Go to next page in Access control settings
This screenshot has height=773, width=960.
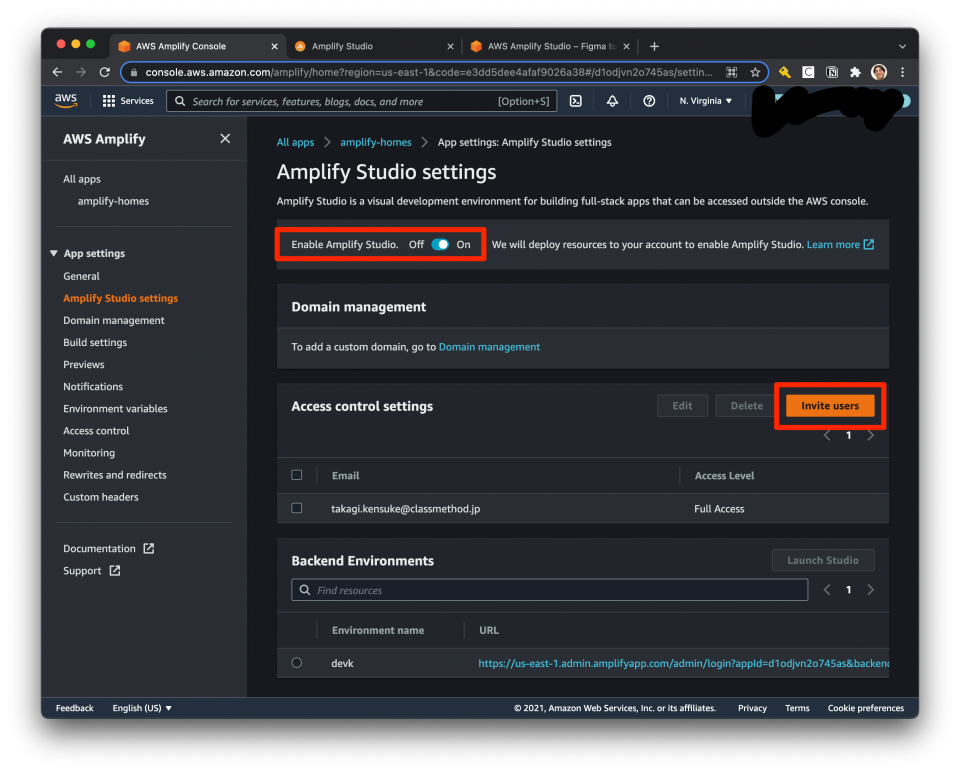point(871,435)
